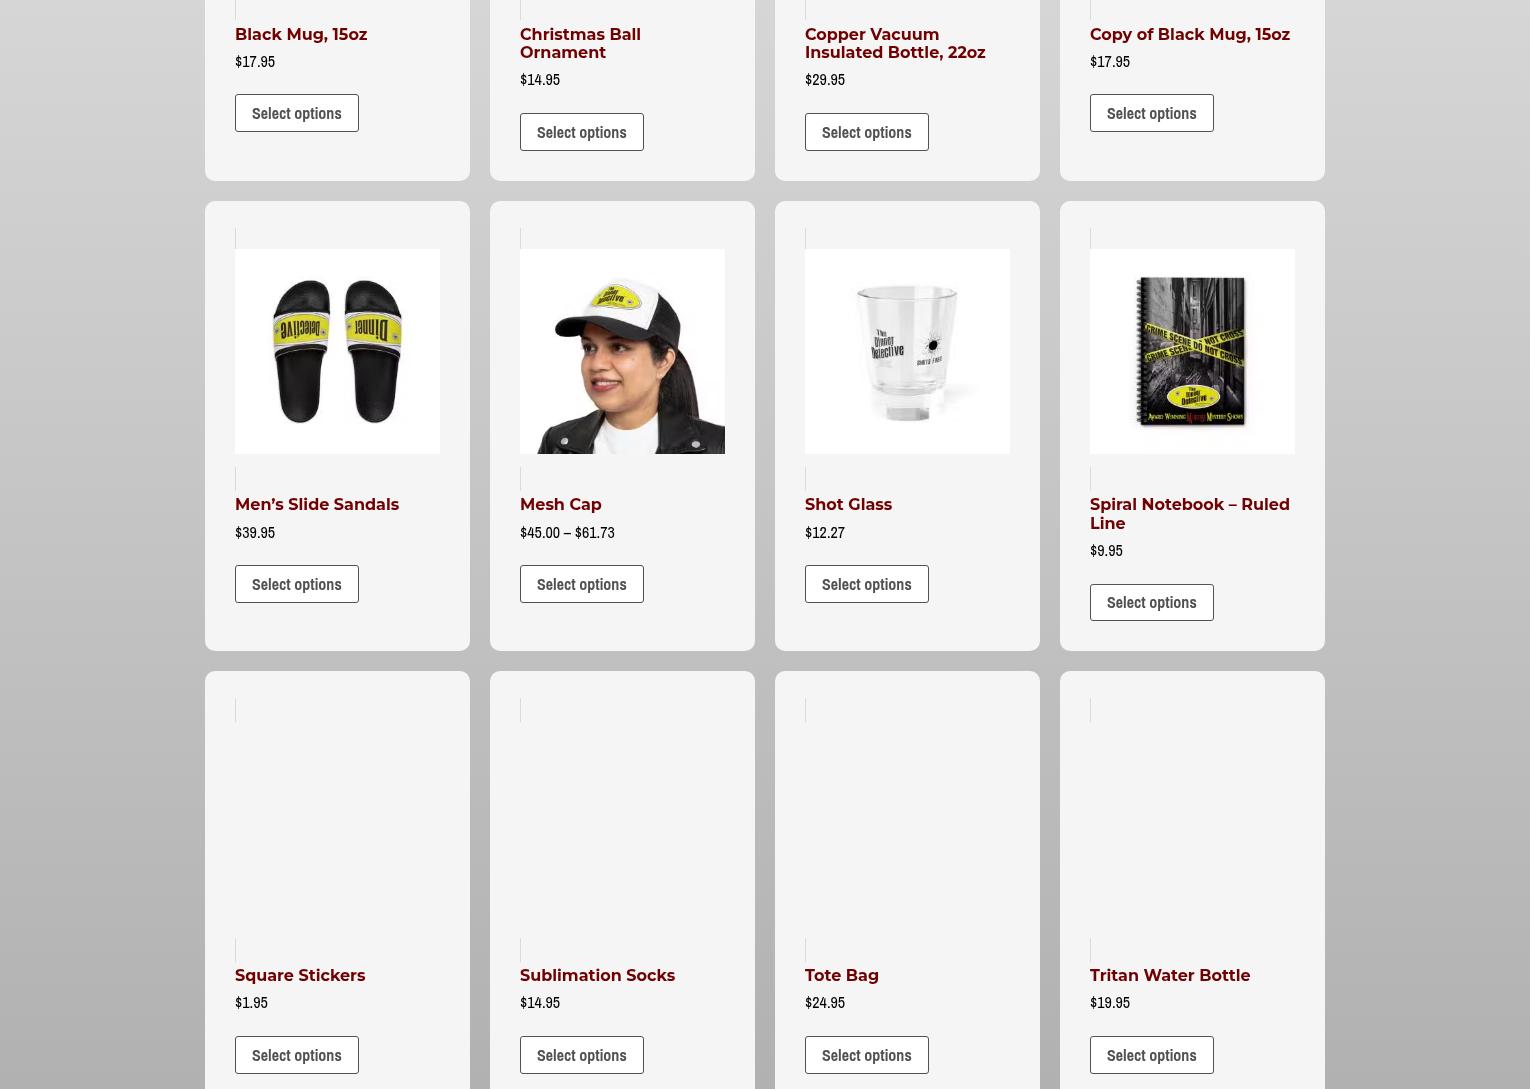Open Copy of Black Mug, 15oz link

(x=1190, y=34)
